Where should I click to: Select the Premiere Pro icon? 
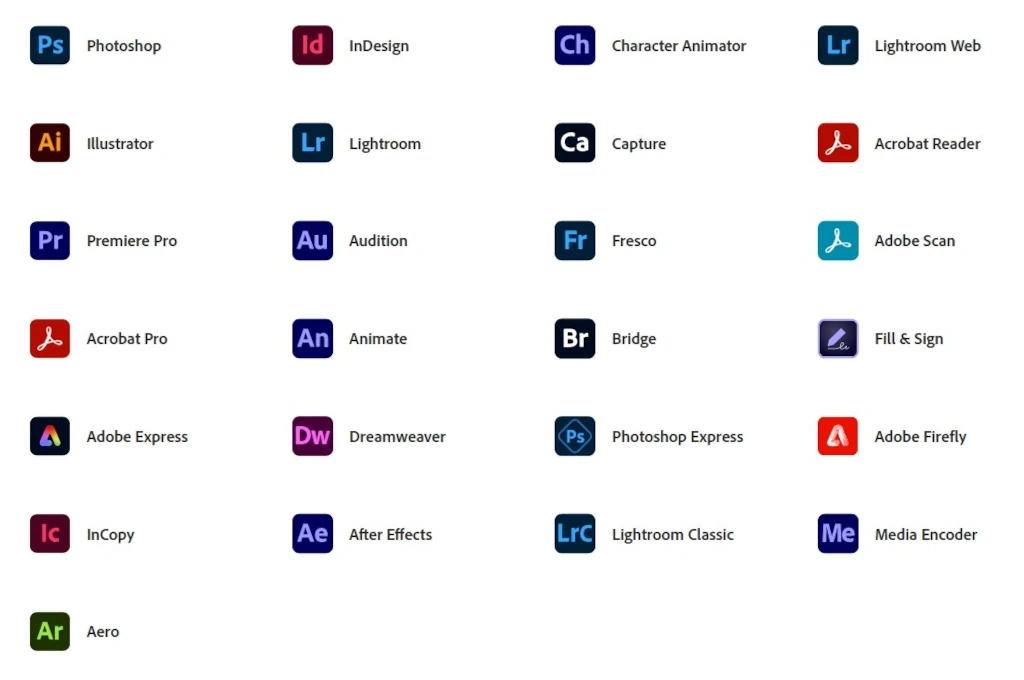(x=49, y=240)
